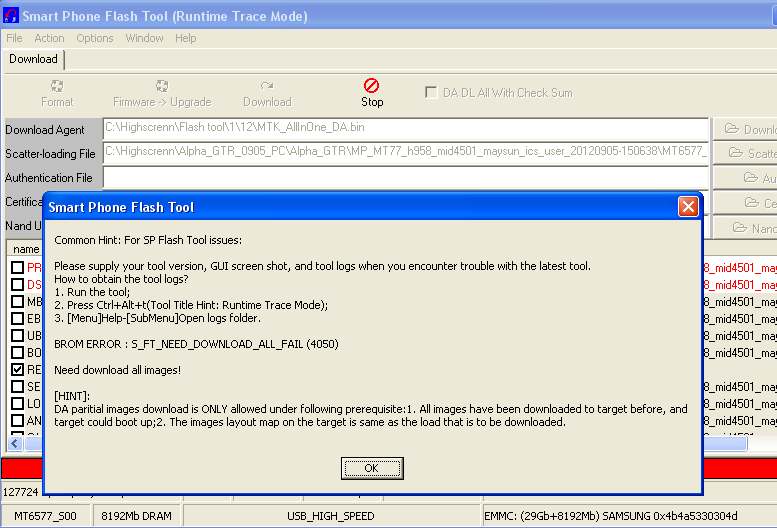Toggle DA DL All With Check Sum checkbox
This screenshot has width=777, height=528.
pyautogui.click(x=431, y=93)
